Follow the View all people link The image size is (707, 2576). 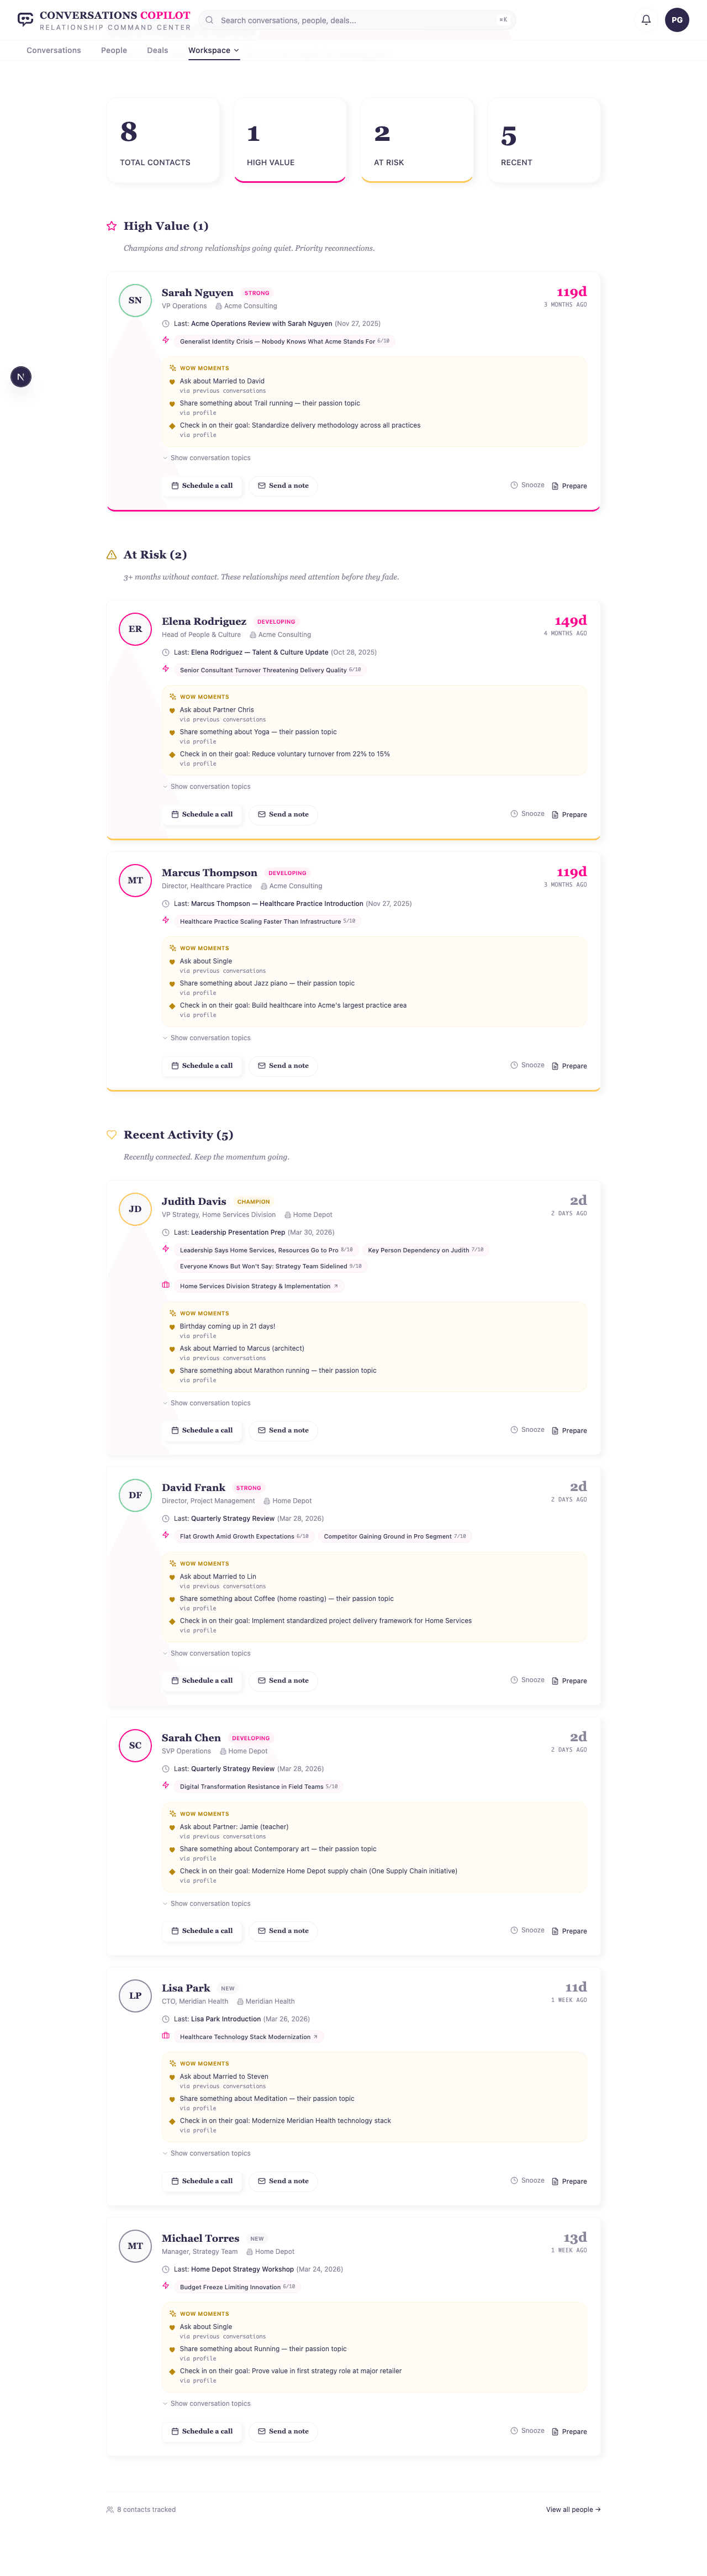click(x=573, y=2509)
